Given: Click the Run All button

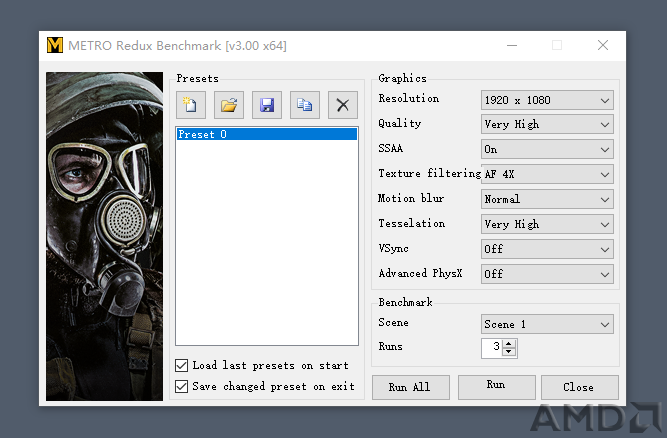Looking at the screenshot, I should (410, 387).
